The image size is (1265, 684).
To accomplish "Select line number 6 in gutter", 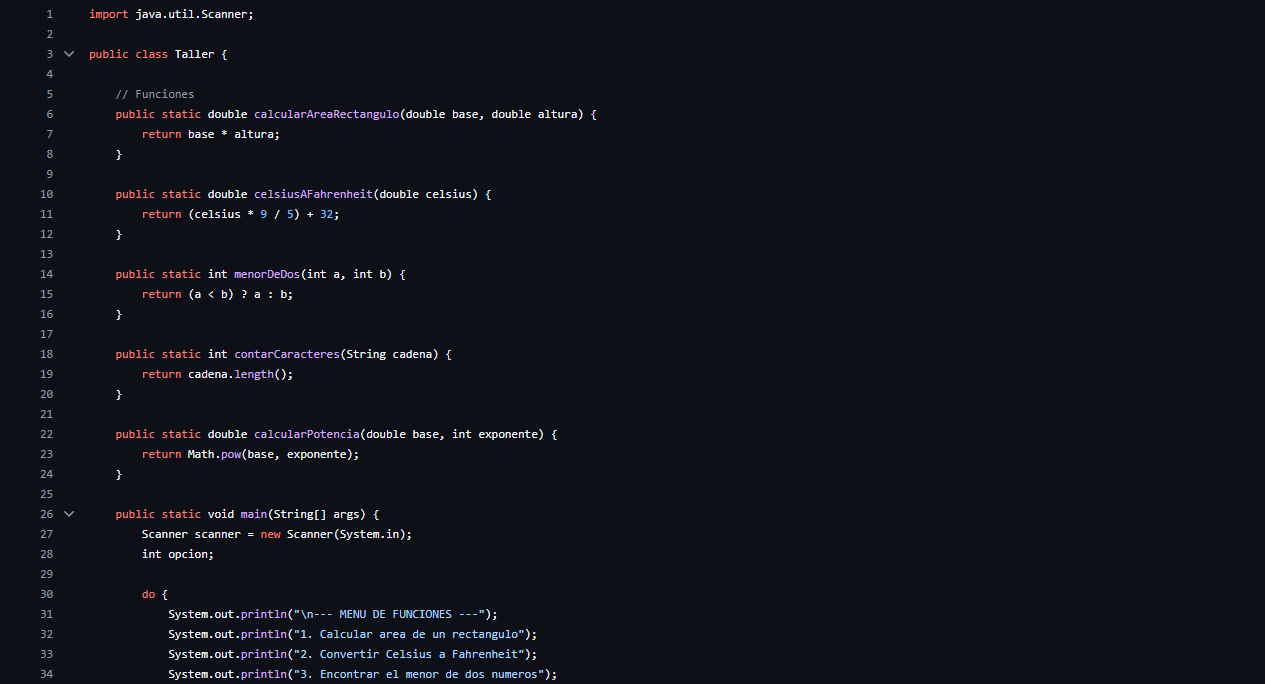I will (x=49, y=114).
